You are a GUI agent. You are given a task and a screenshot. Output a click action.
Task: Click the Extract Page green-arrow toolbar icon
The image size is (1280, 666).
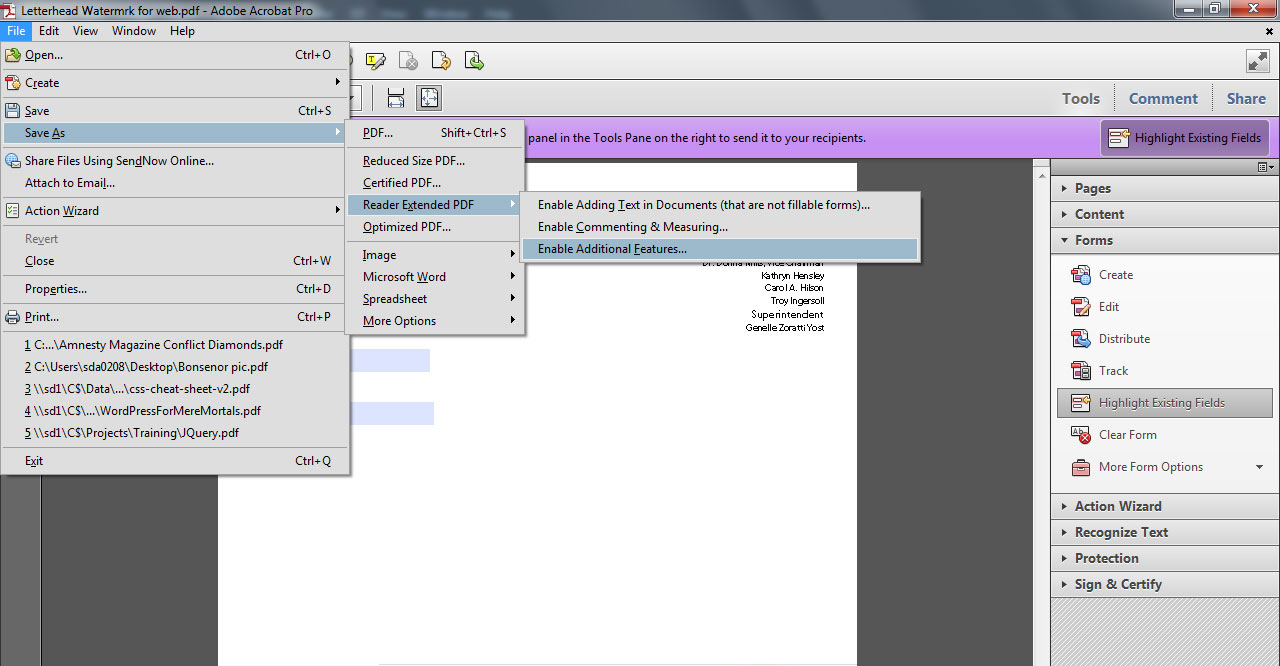click(x=474, y=61)
